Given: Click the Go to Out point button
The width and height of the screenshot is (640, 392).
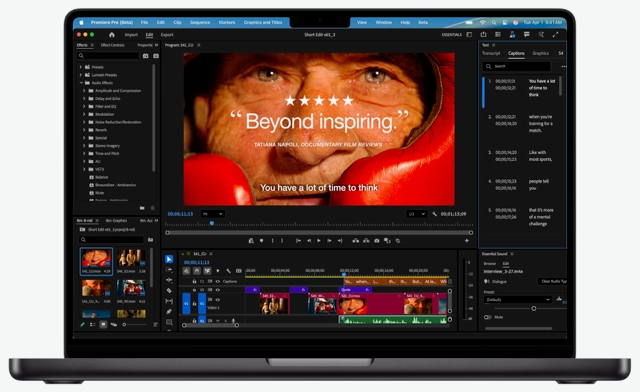Looking at the screenshot, I should (x=340, y=241).
